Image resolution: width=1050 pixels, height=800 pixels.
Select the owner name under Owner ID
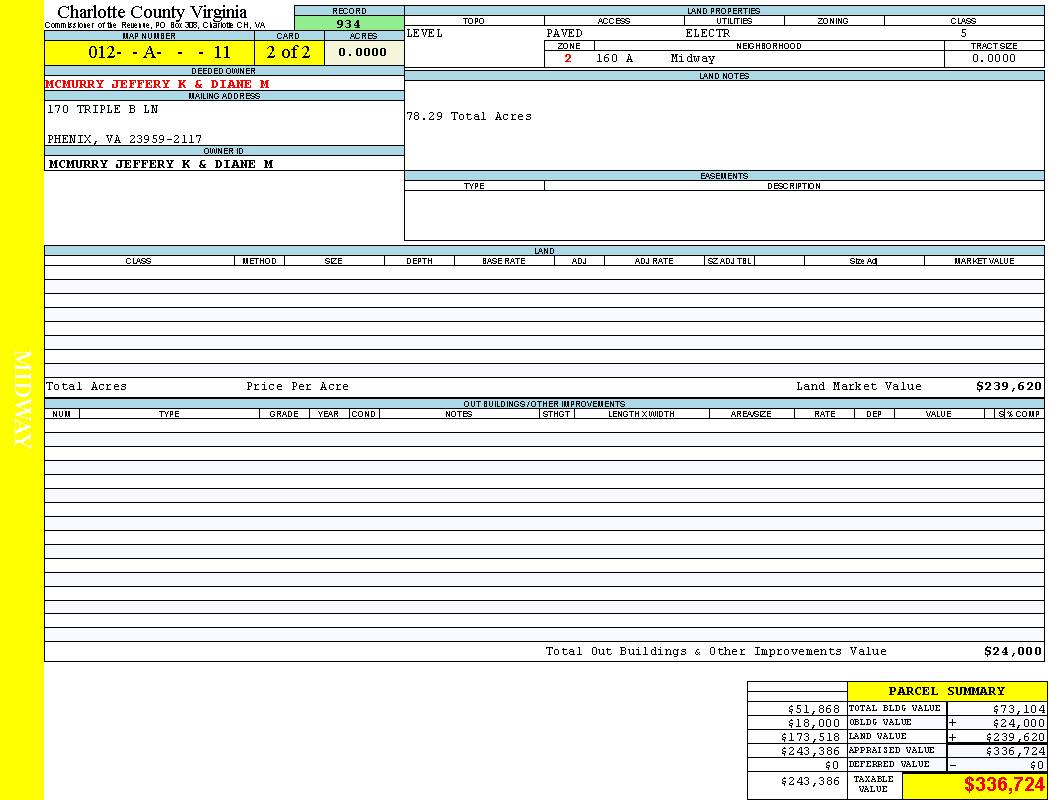pos(160,164)
